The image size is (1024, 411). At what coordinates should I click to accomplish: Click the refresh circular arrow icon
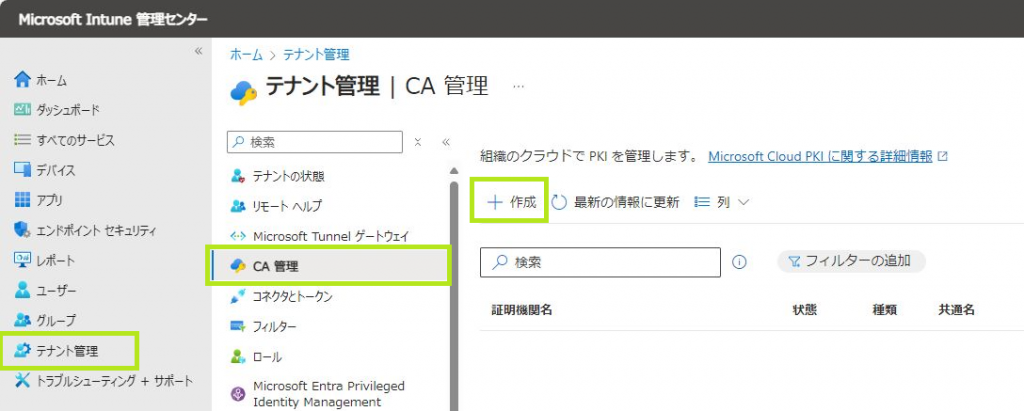559,203
